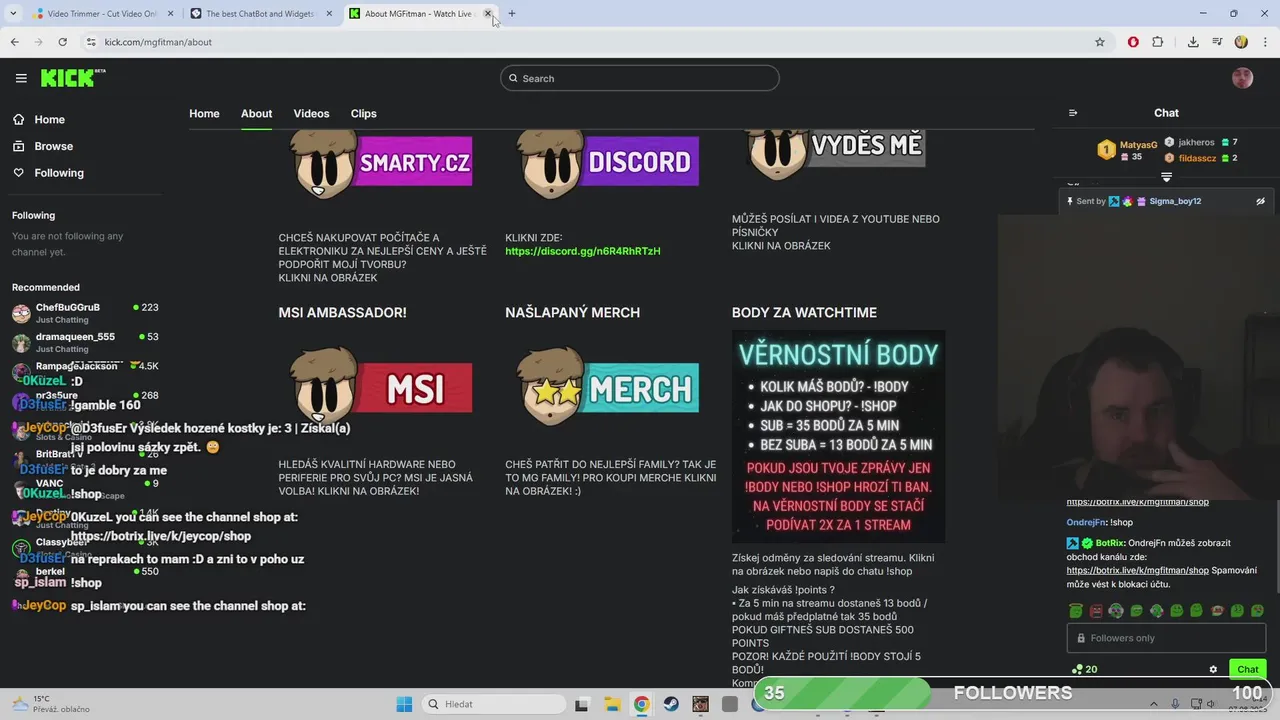Click the channel points counter showing 20

[x=1084, y=669]
